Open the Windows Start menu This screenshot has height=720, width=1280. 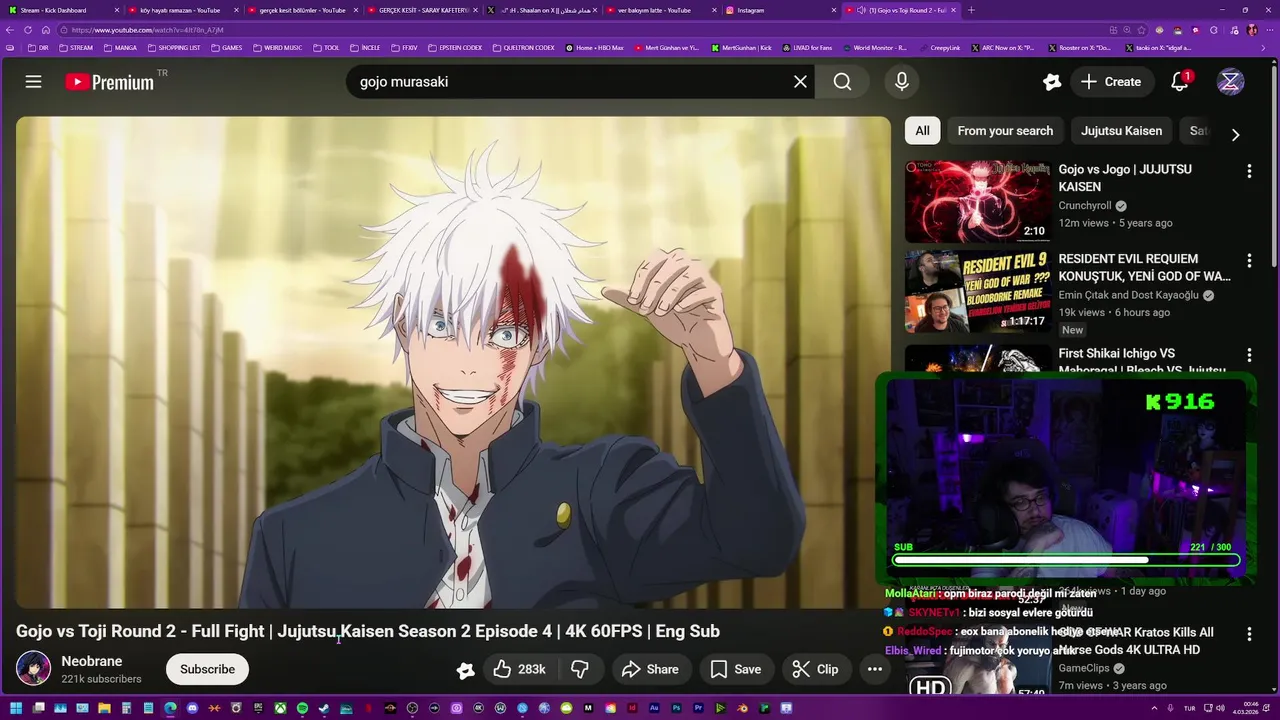coord(16,709)
